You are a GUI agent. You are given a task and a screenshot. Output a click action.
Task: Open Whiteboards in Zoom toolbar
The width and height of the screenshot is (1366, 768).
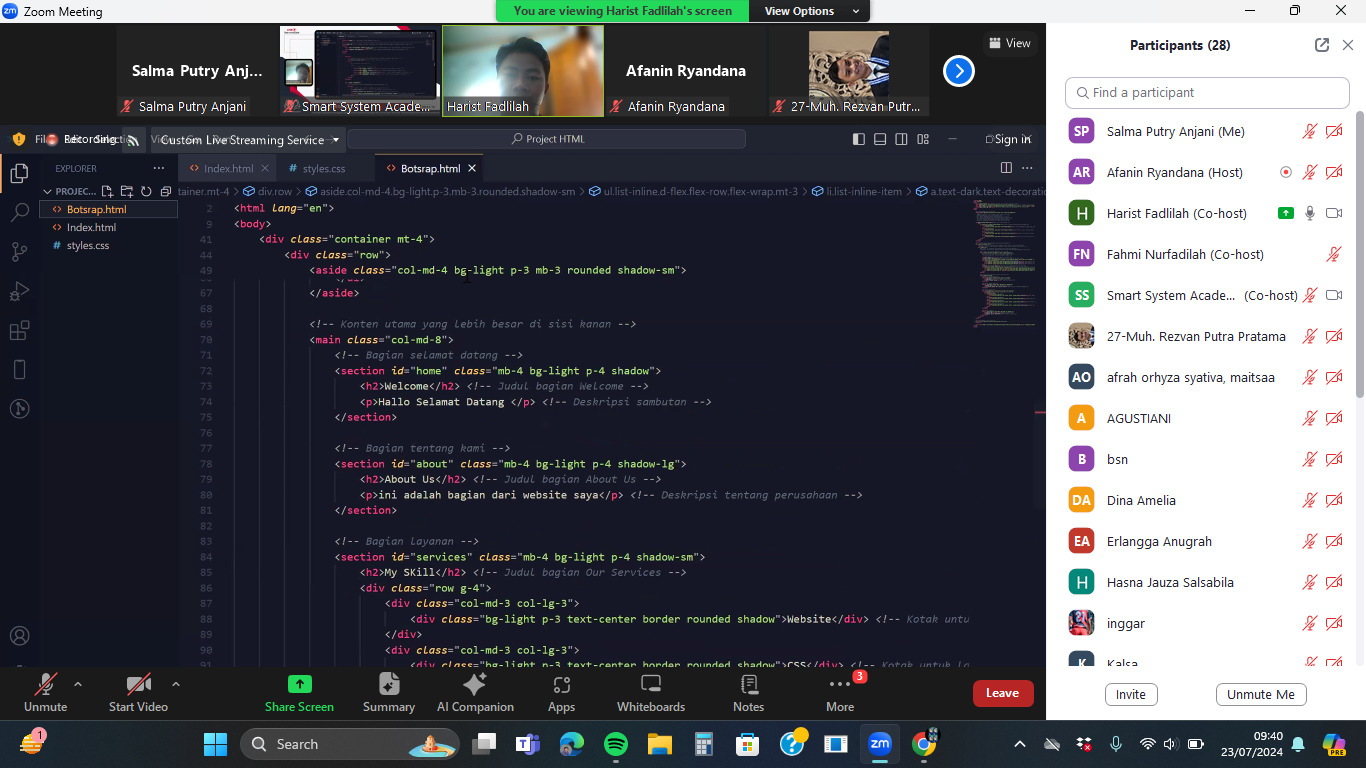651,693
